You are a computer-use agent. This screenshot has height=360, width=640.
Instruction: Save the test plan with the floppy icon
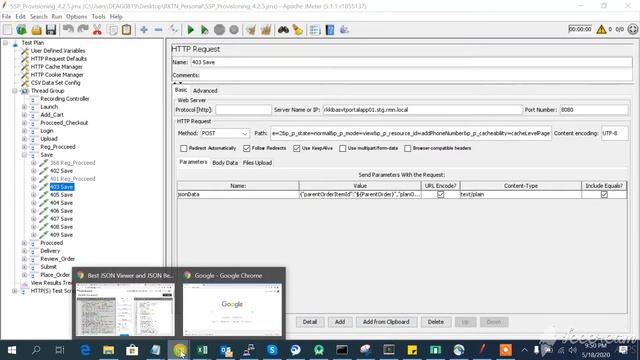pos(51,29)
